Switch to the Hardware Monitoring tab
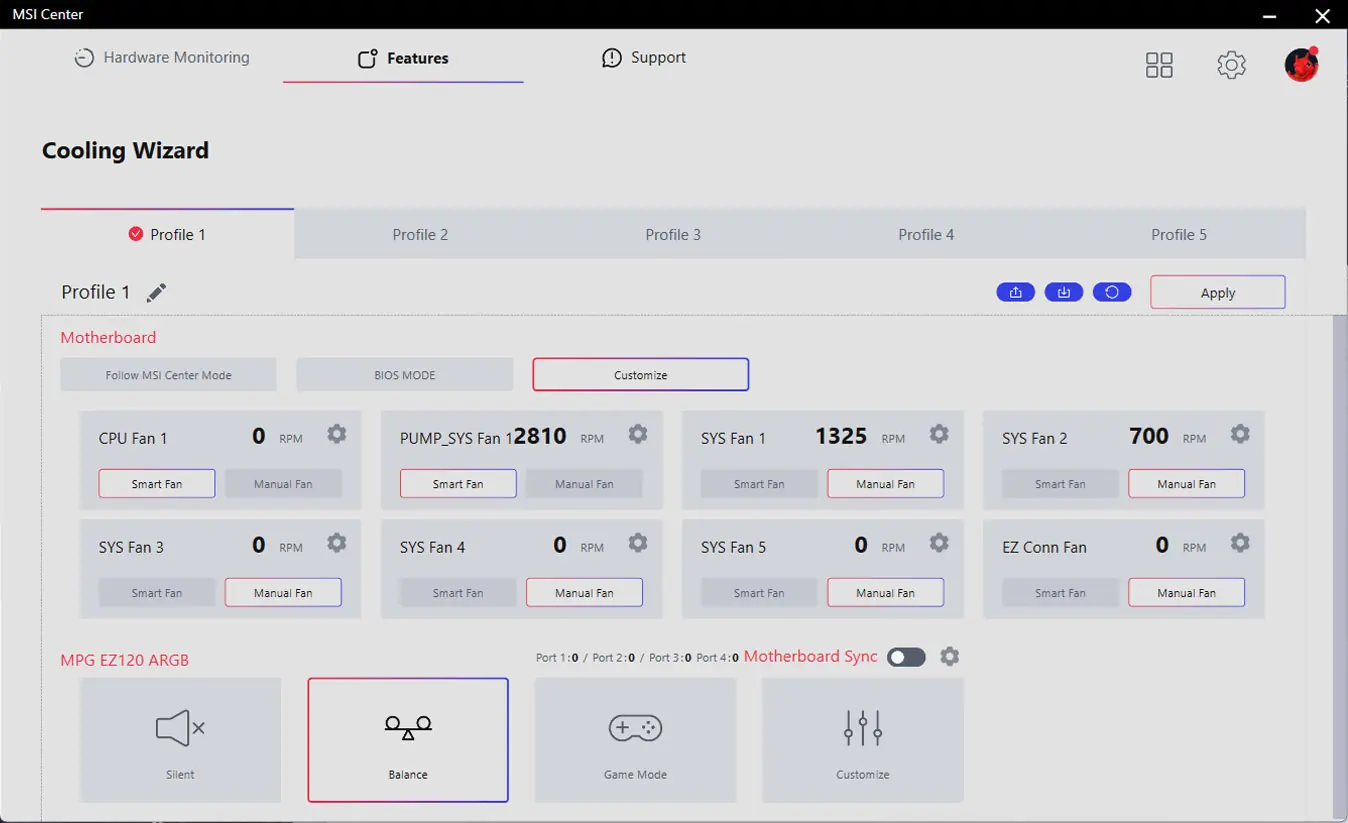 (162, 58)
